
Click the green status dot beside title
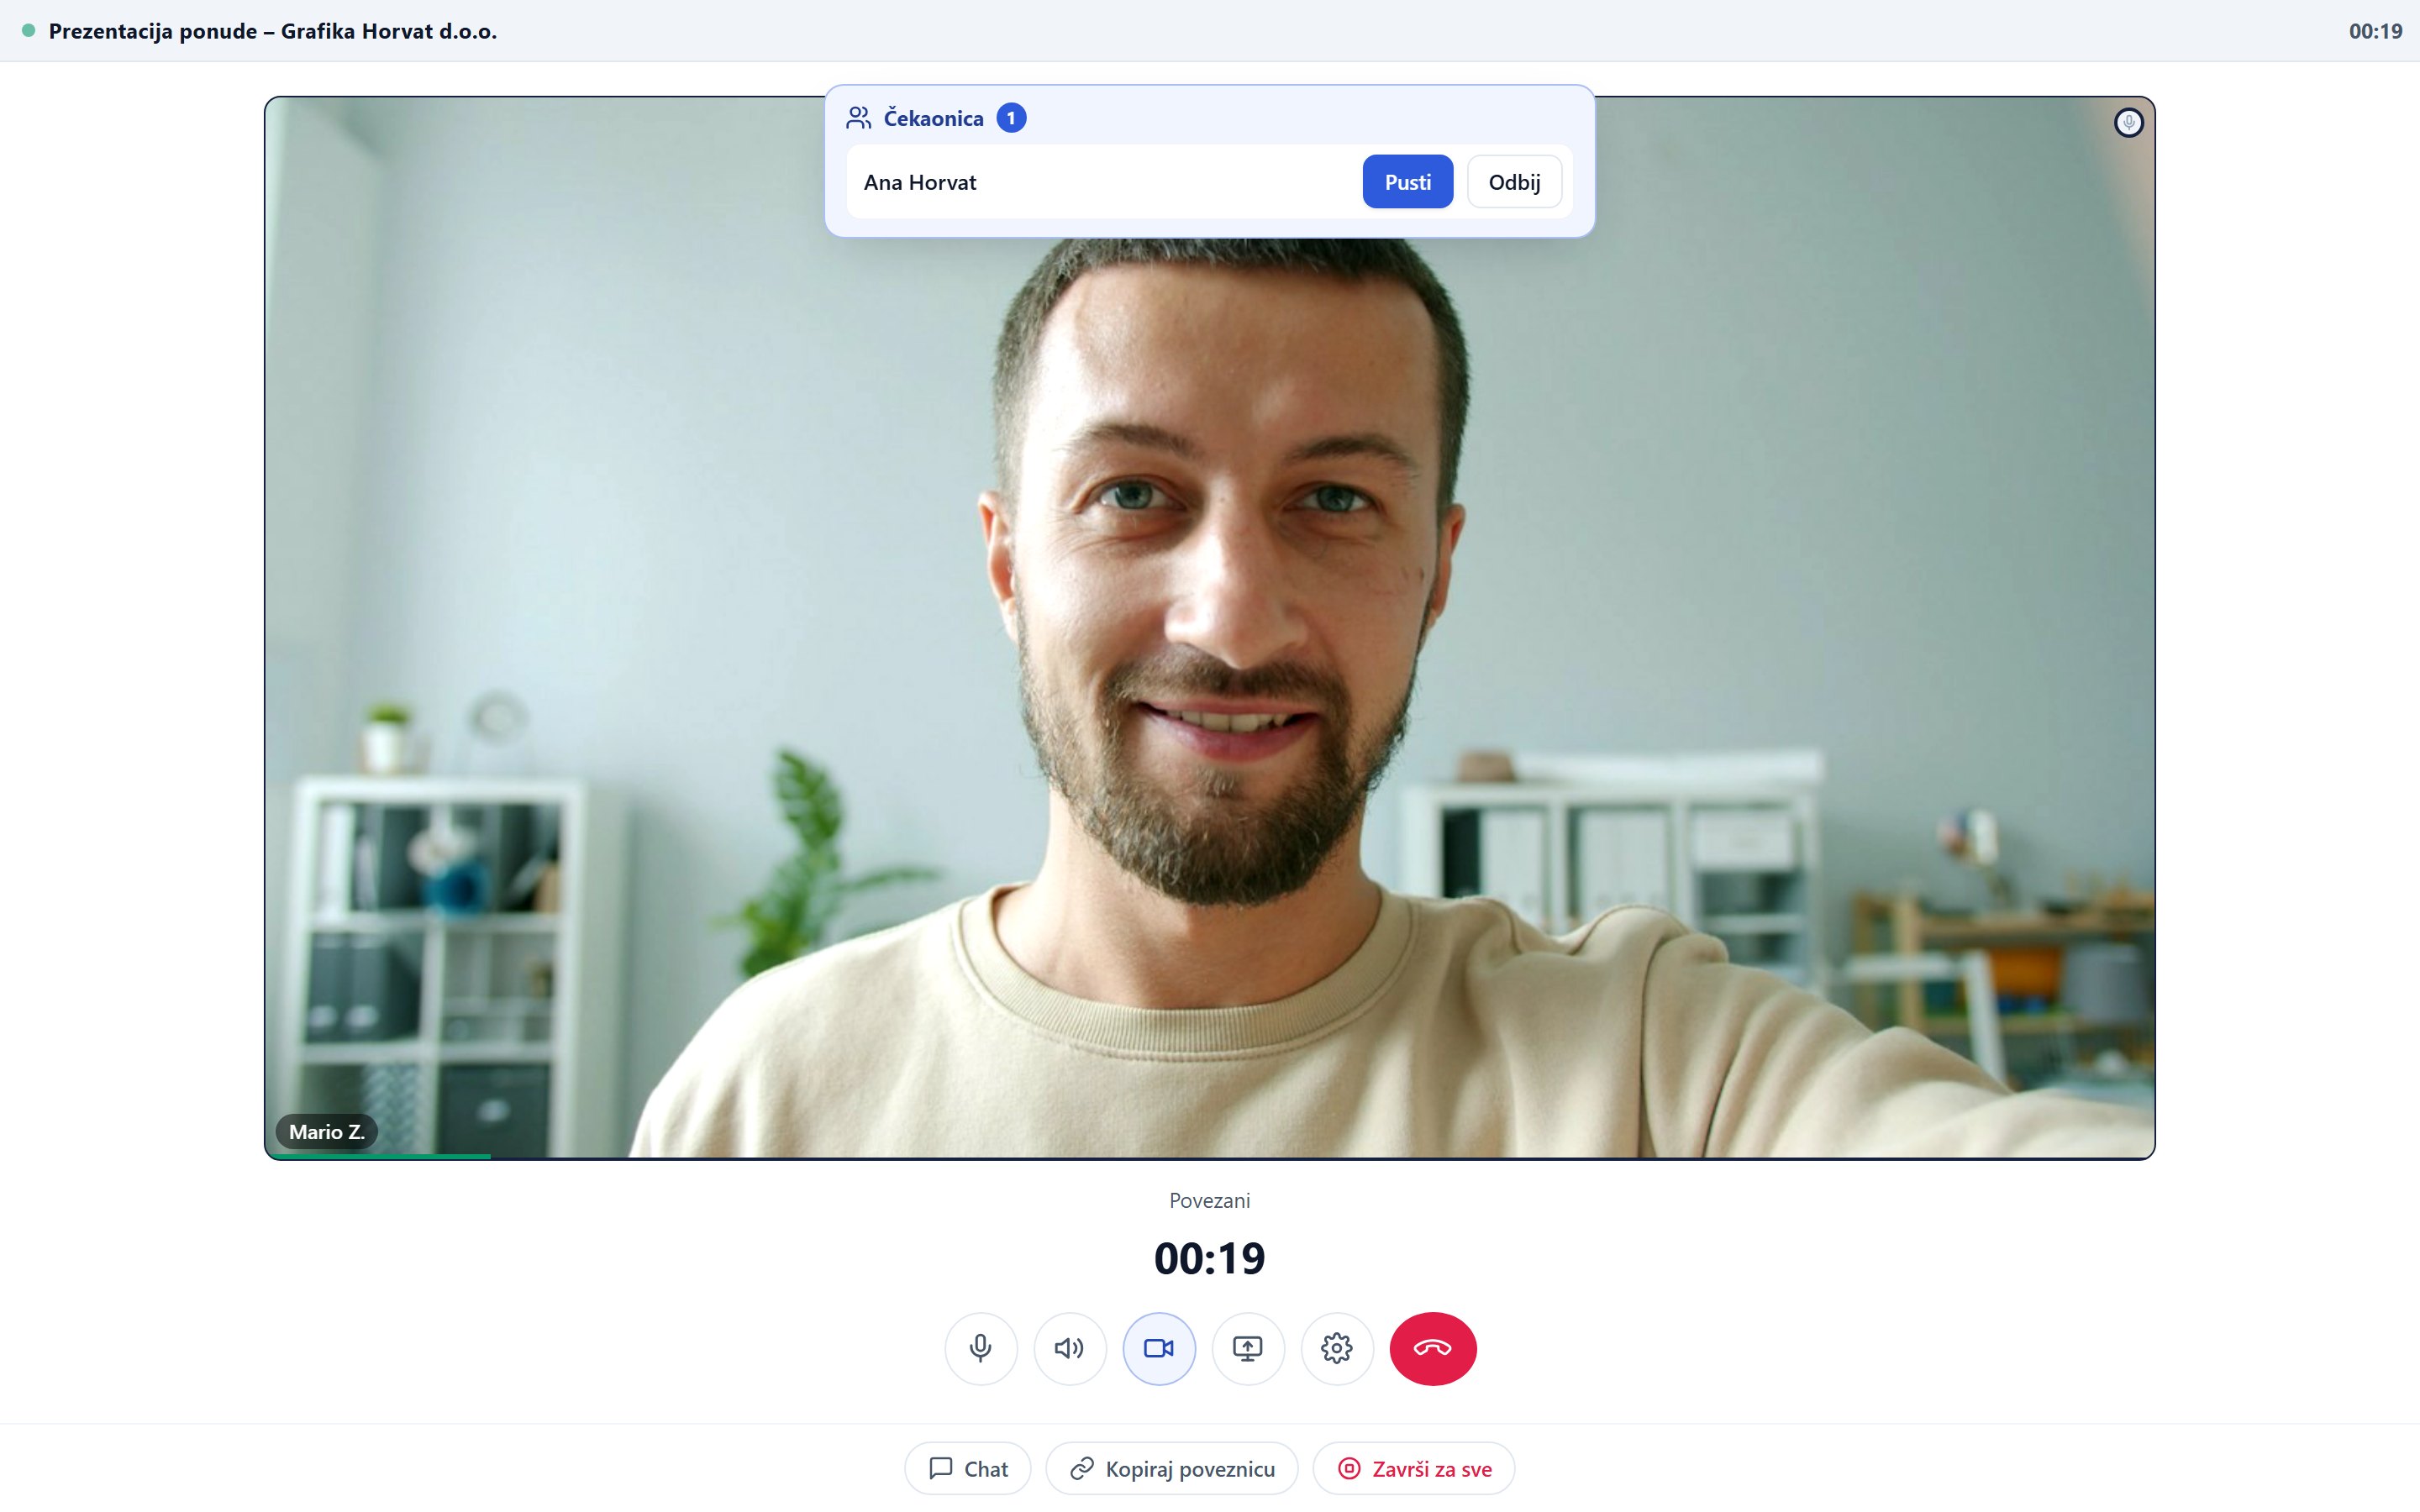[29, 30]
